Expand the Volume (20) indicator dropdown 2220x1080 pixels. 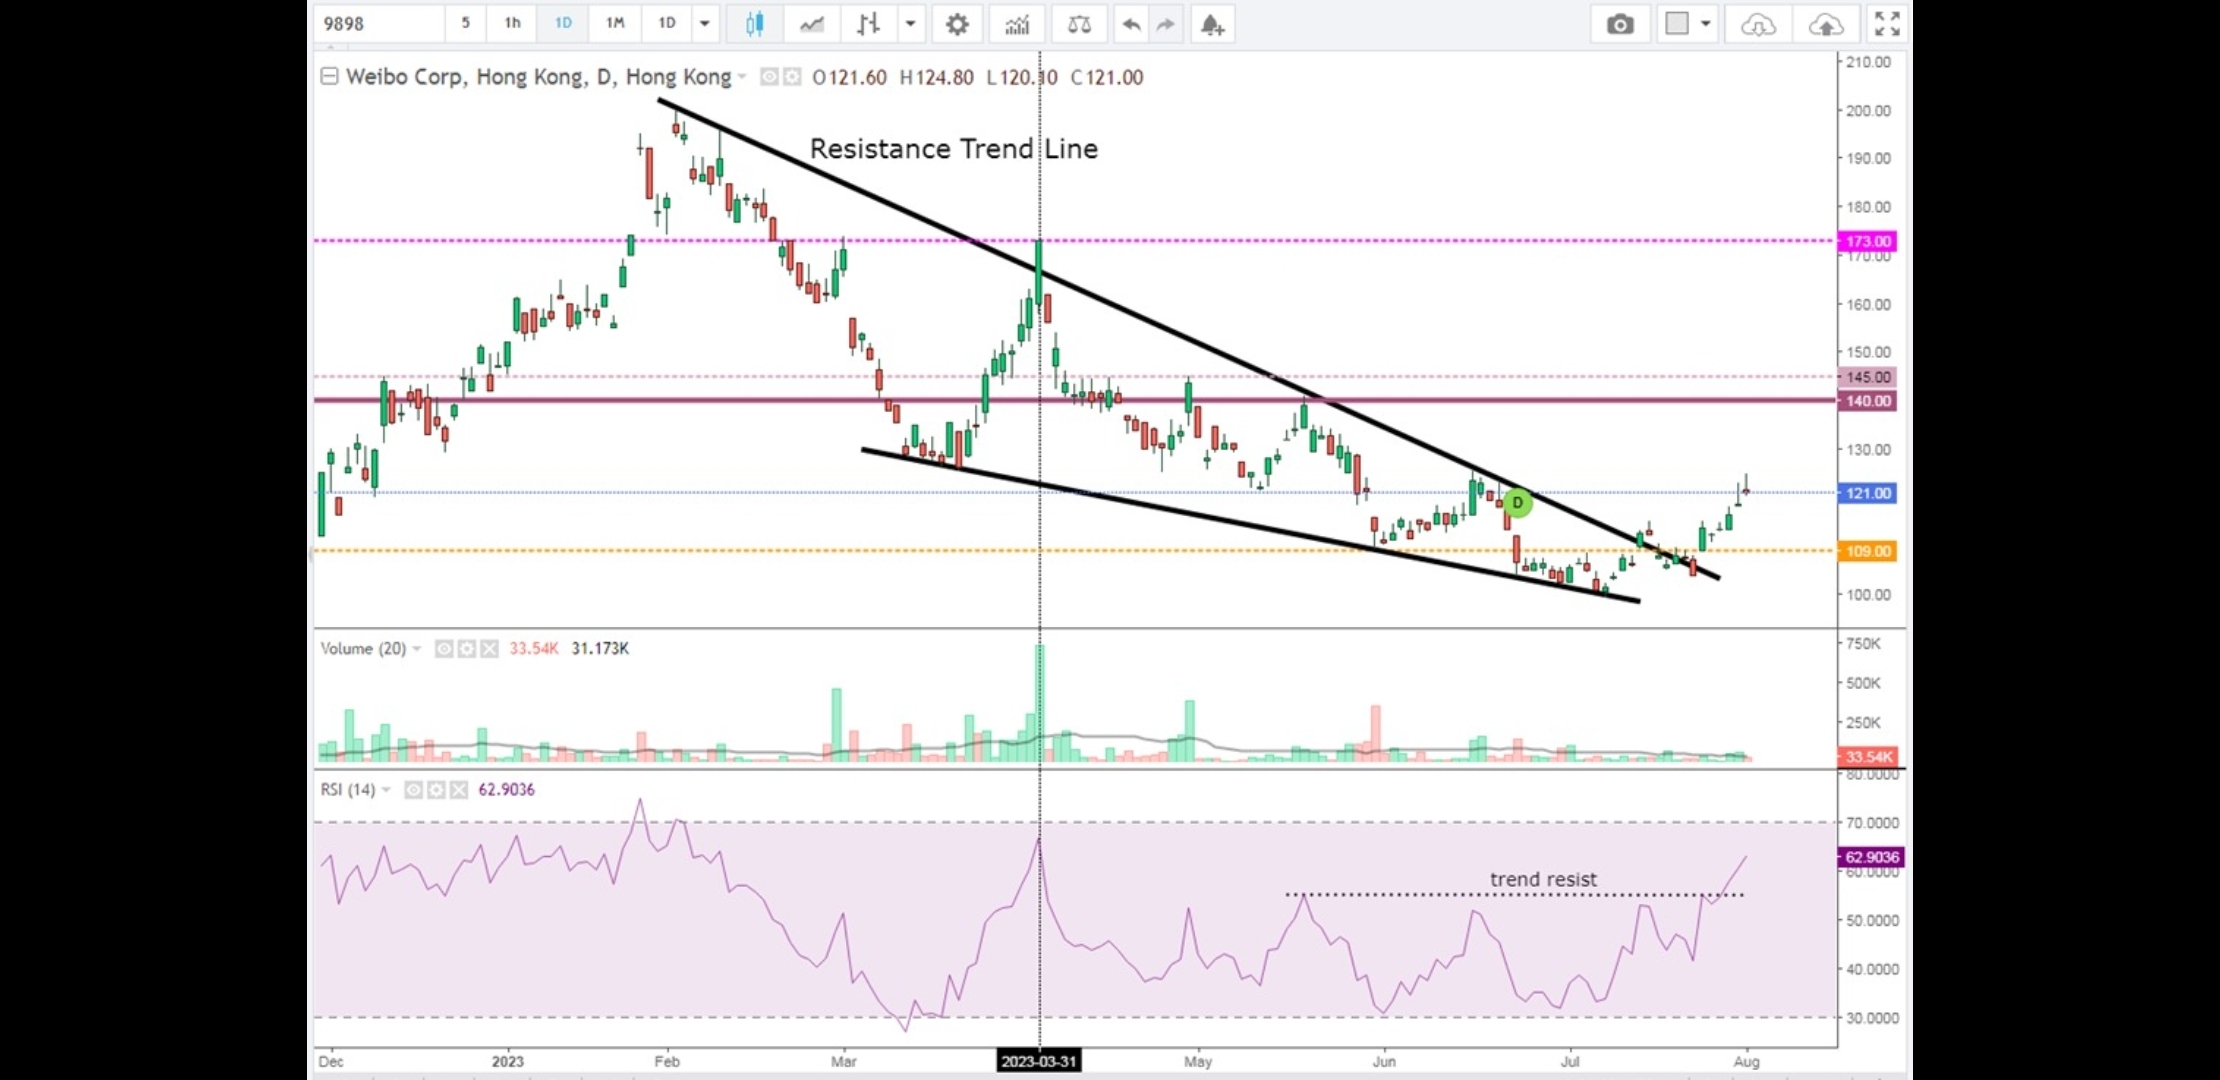click(x=417, y=649)
